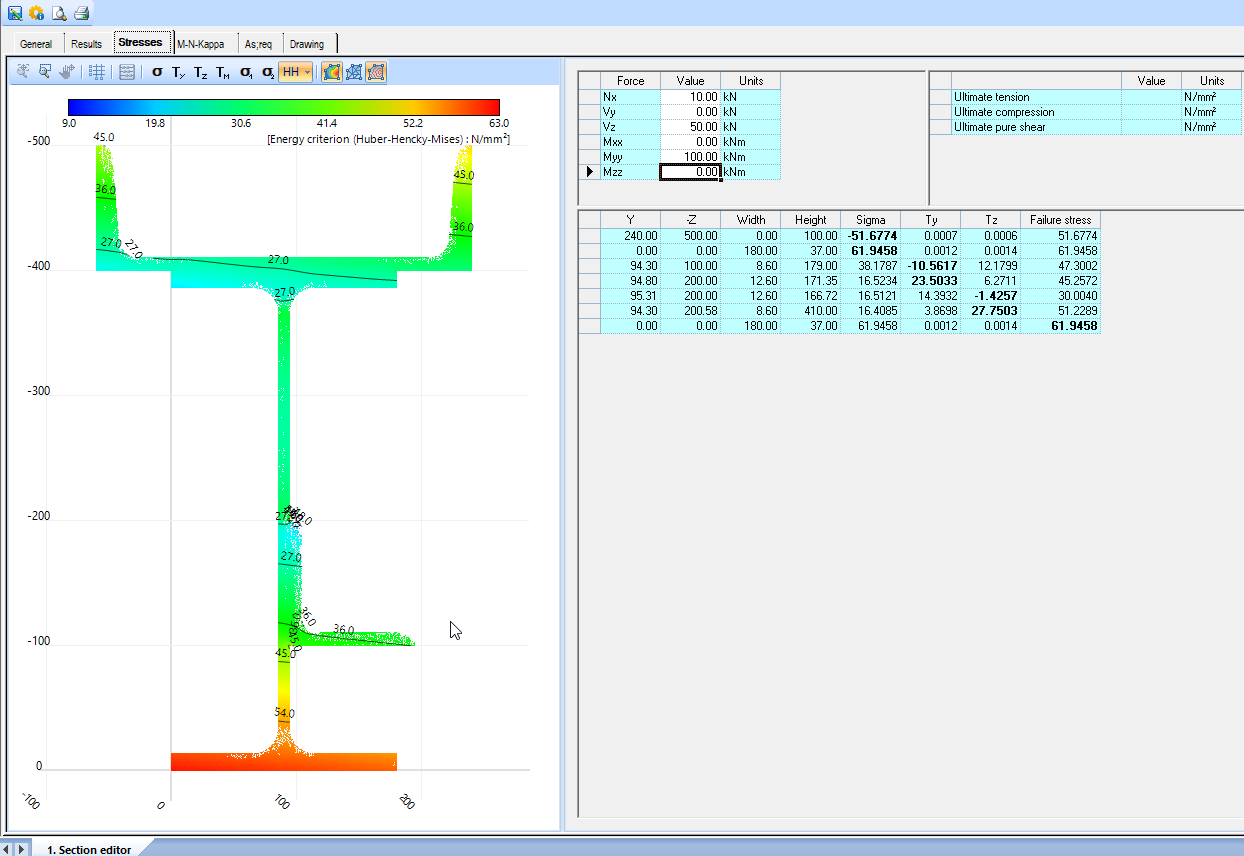Click the Ultimate tension value cell

pyautogui.click(x=1151, y=97)
